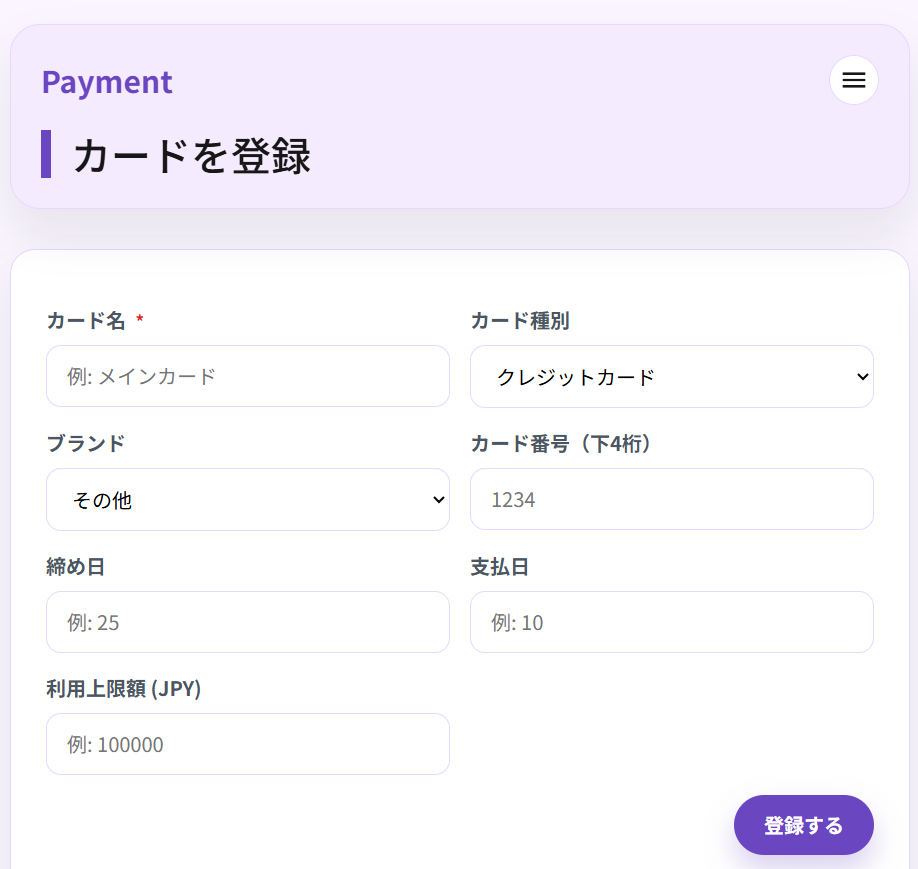The height and width of the screenshot is (869, 918).
Task: Focus the 締め日 input field
Action: (x=247, y=622)
